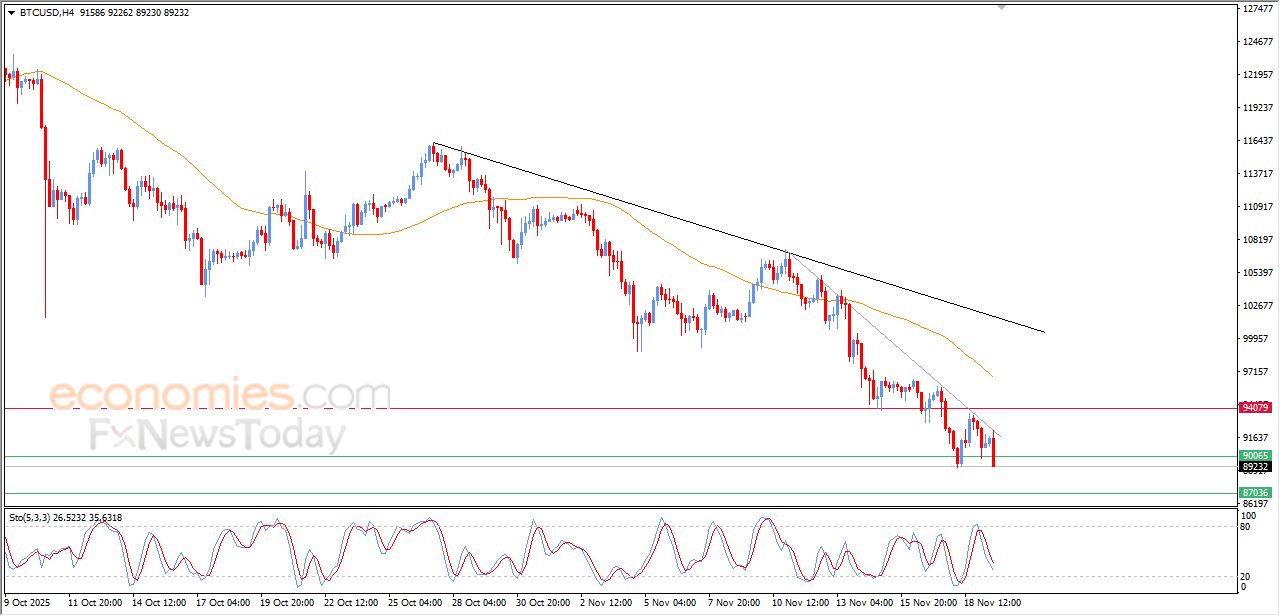Click the 113717 price axis value
1280x616 pixels.
tap(1257, 174)
